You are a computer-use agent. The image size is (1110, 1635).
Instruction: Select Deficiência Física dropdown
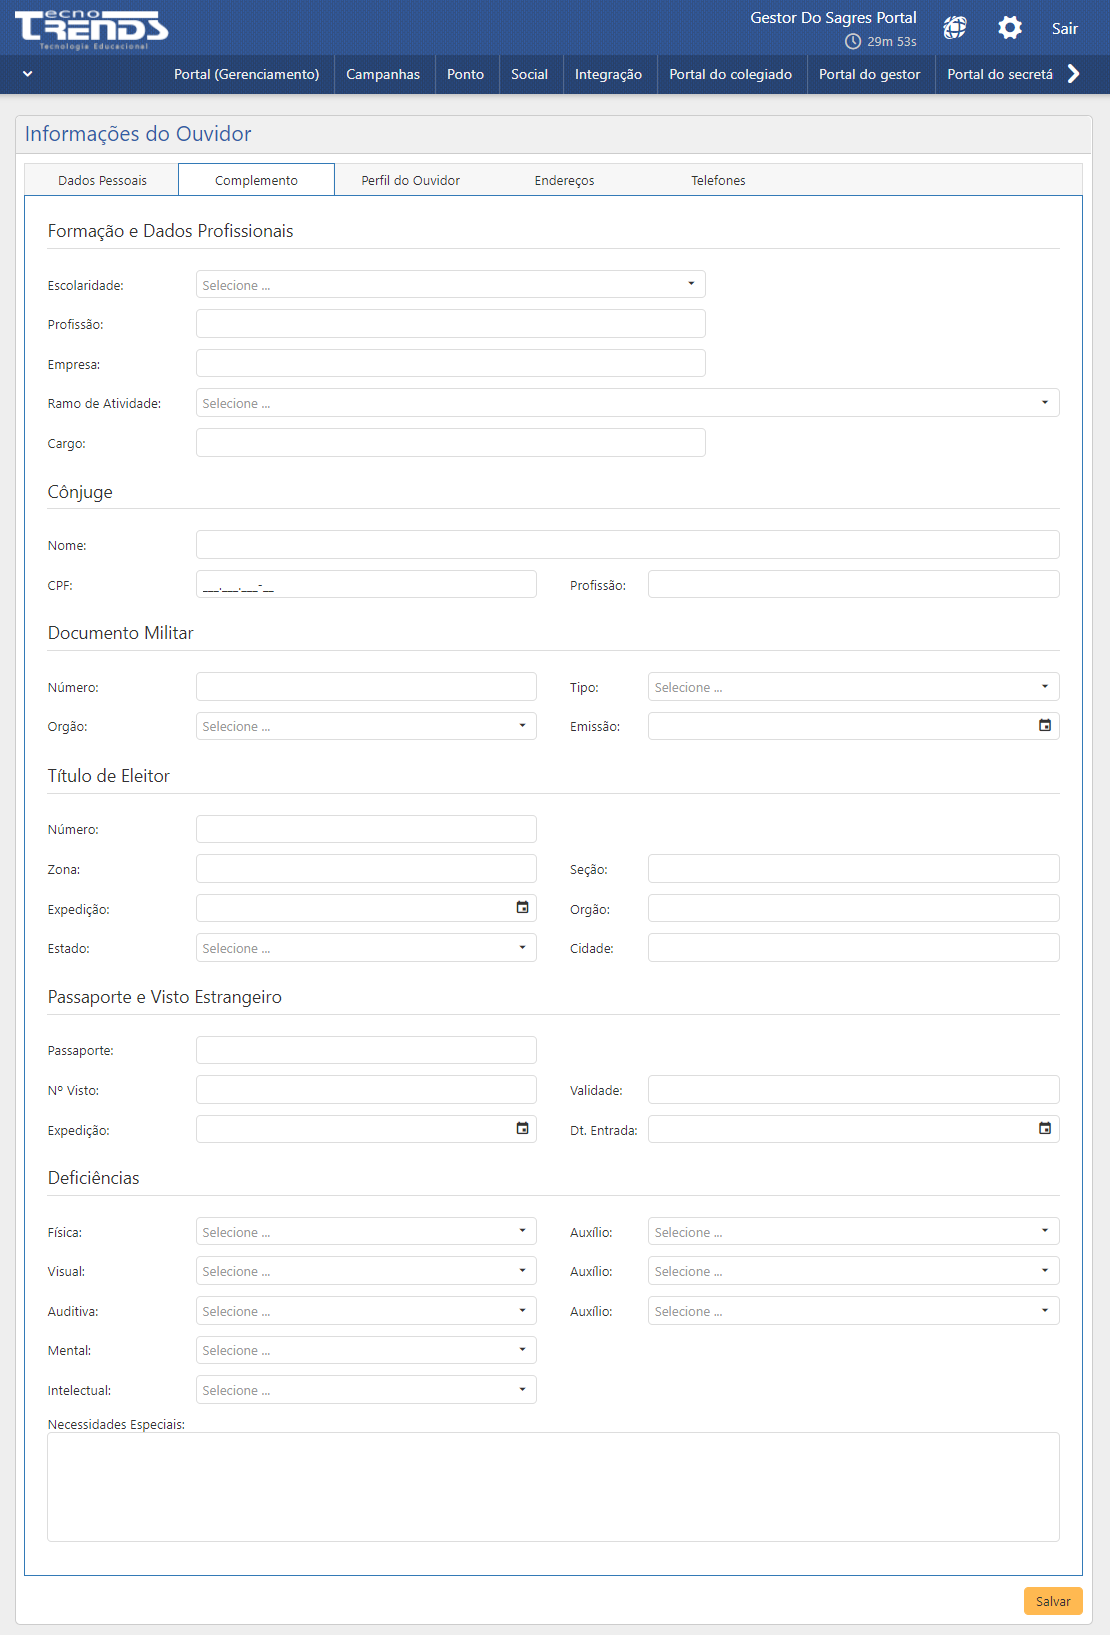pyautogui.click(x=366, y=1232)
